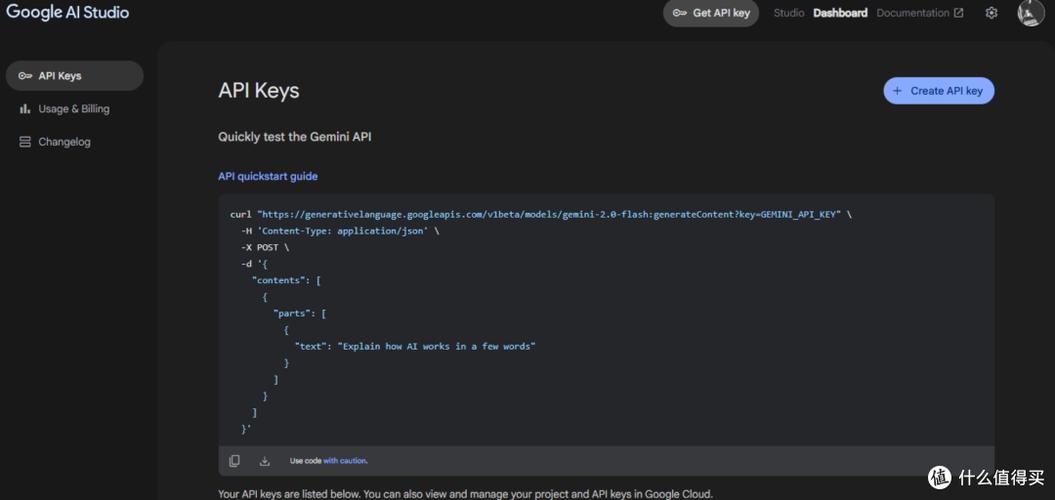The height and width of the screenshot is (500, 1055).
Task: Open the API quickstart guide link
Action: [268, 176]
